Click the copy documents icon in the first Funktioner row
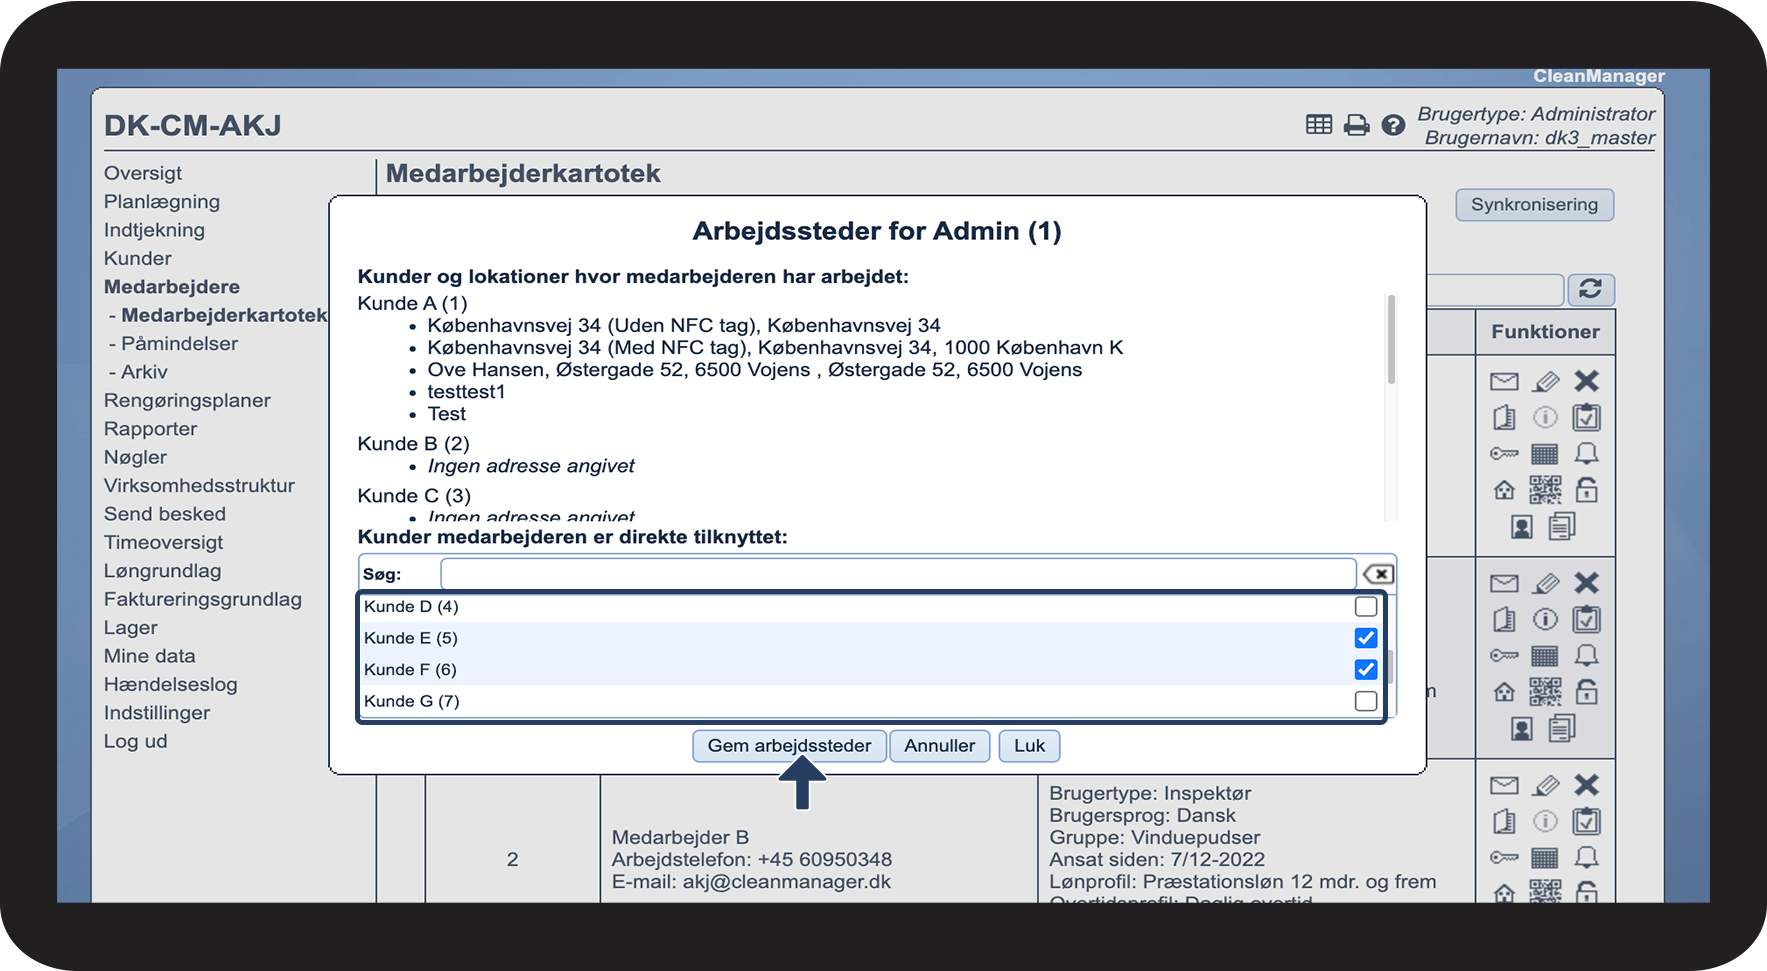1767x971 pixels. 1562,526
